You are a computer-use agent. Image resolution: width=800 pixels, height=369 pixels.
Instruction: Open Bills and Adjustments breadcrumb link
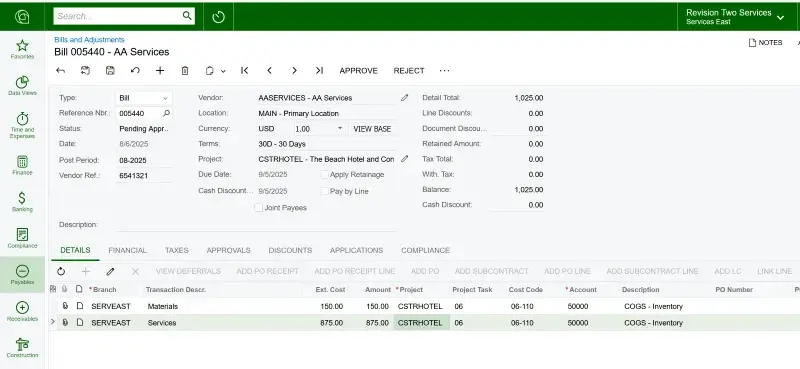[89, 39]
